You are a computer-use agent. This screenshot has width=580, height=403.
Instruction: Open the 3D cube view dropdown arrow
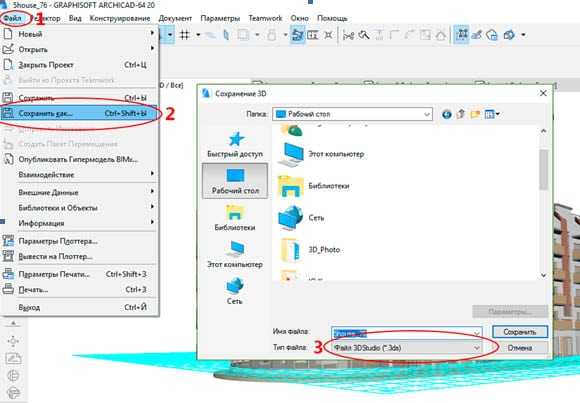point(523,35)
